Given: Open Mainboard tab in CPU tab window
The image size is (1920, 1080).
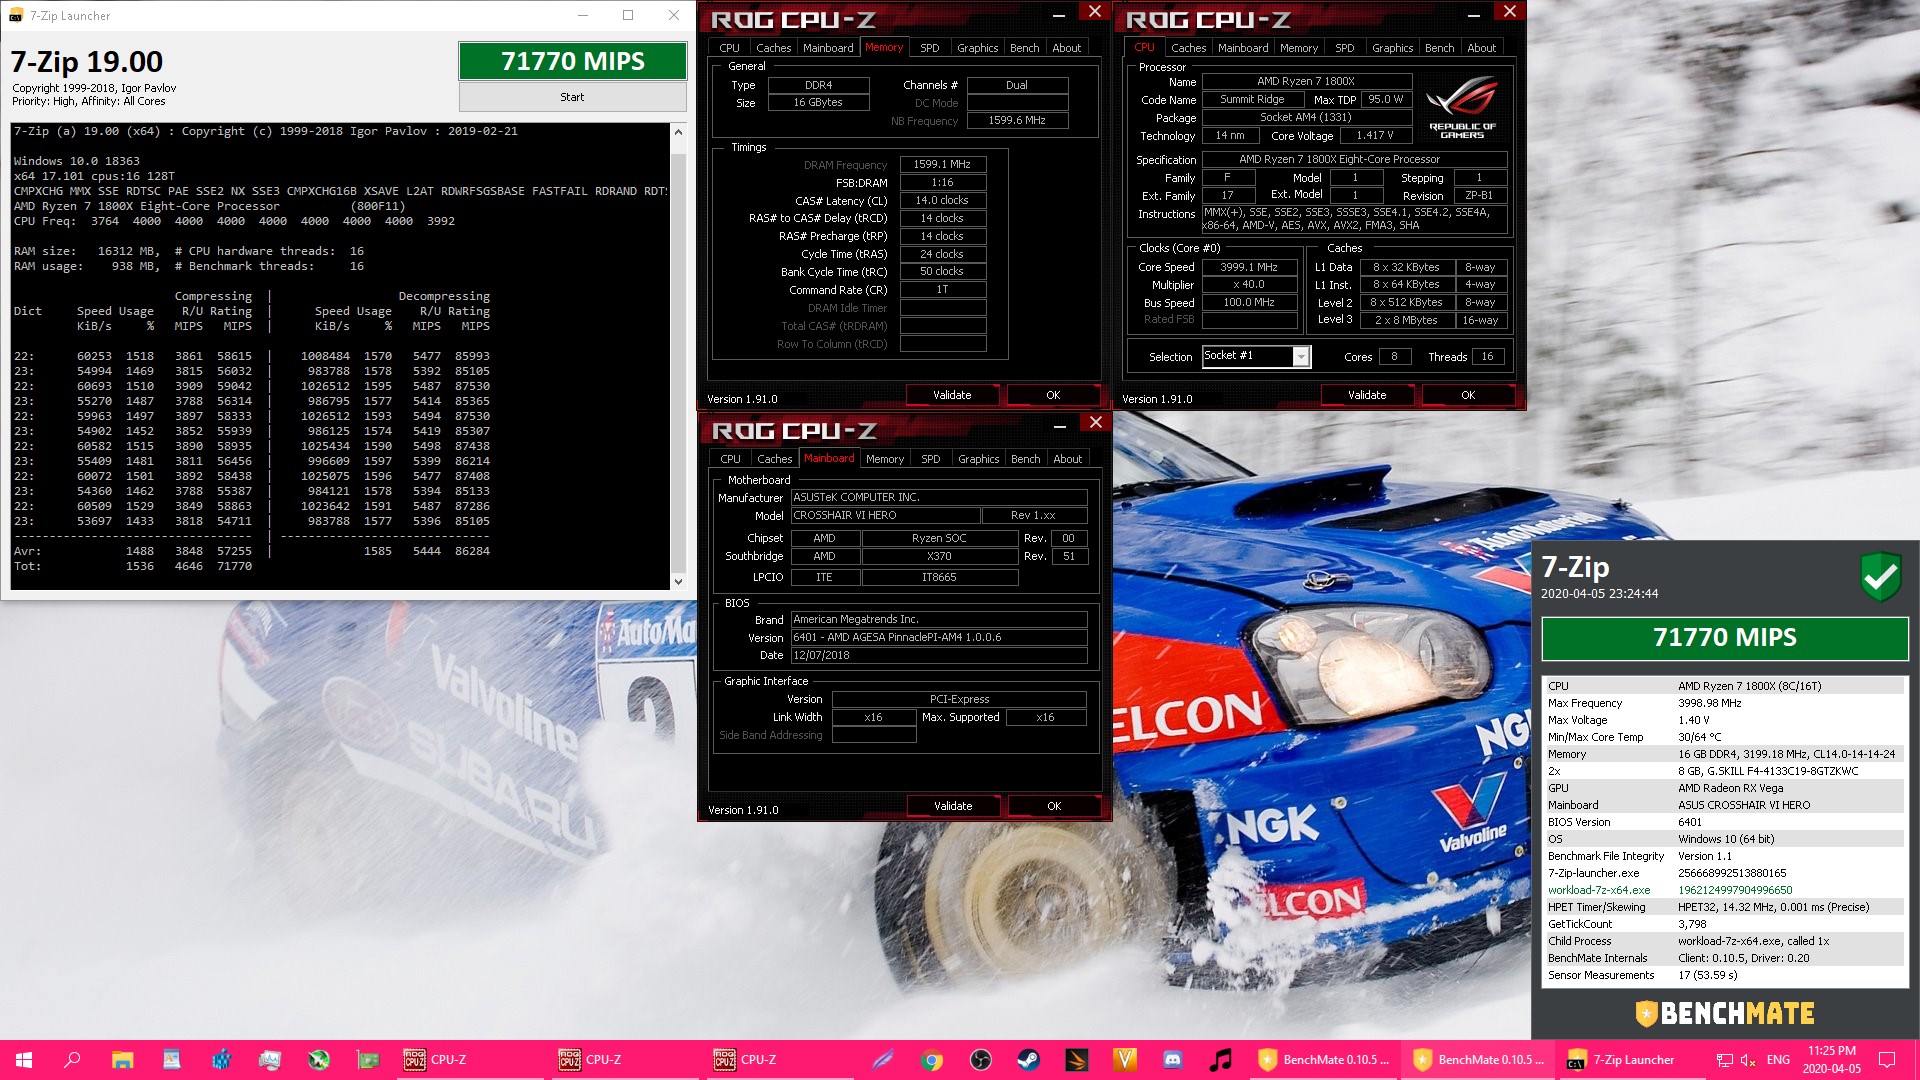Looking at the screenshot, I should tap(1243, 48).
